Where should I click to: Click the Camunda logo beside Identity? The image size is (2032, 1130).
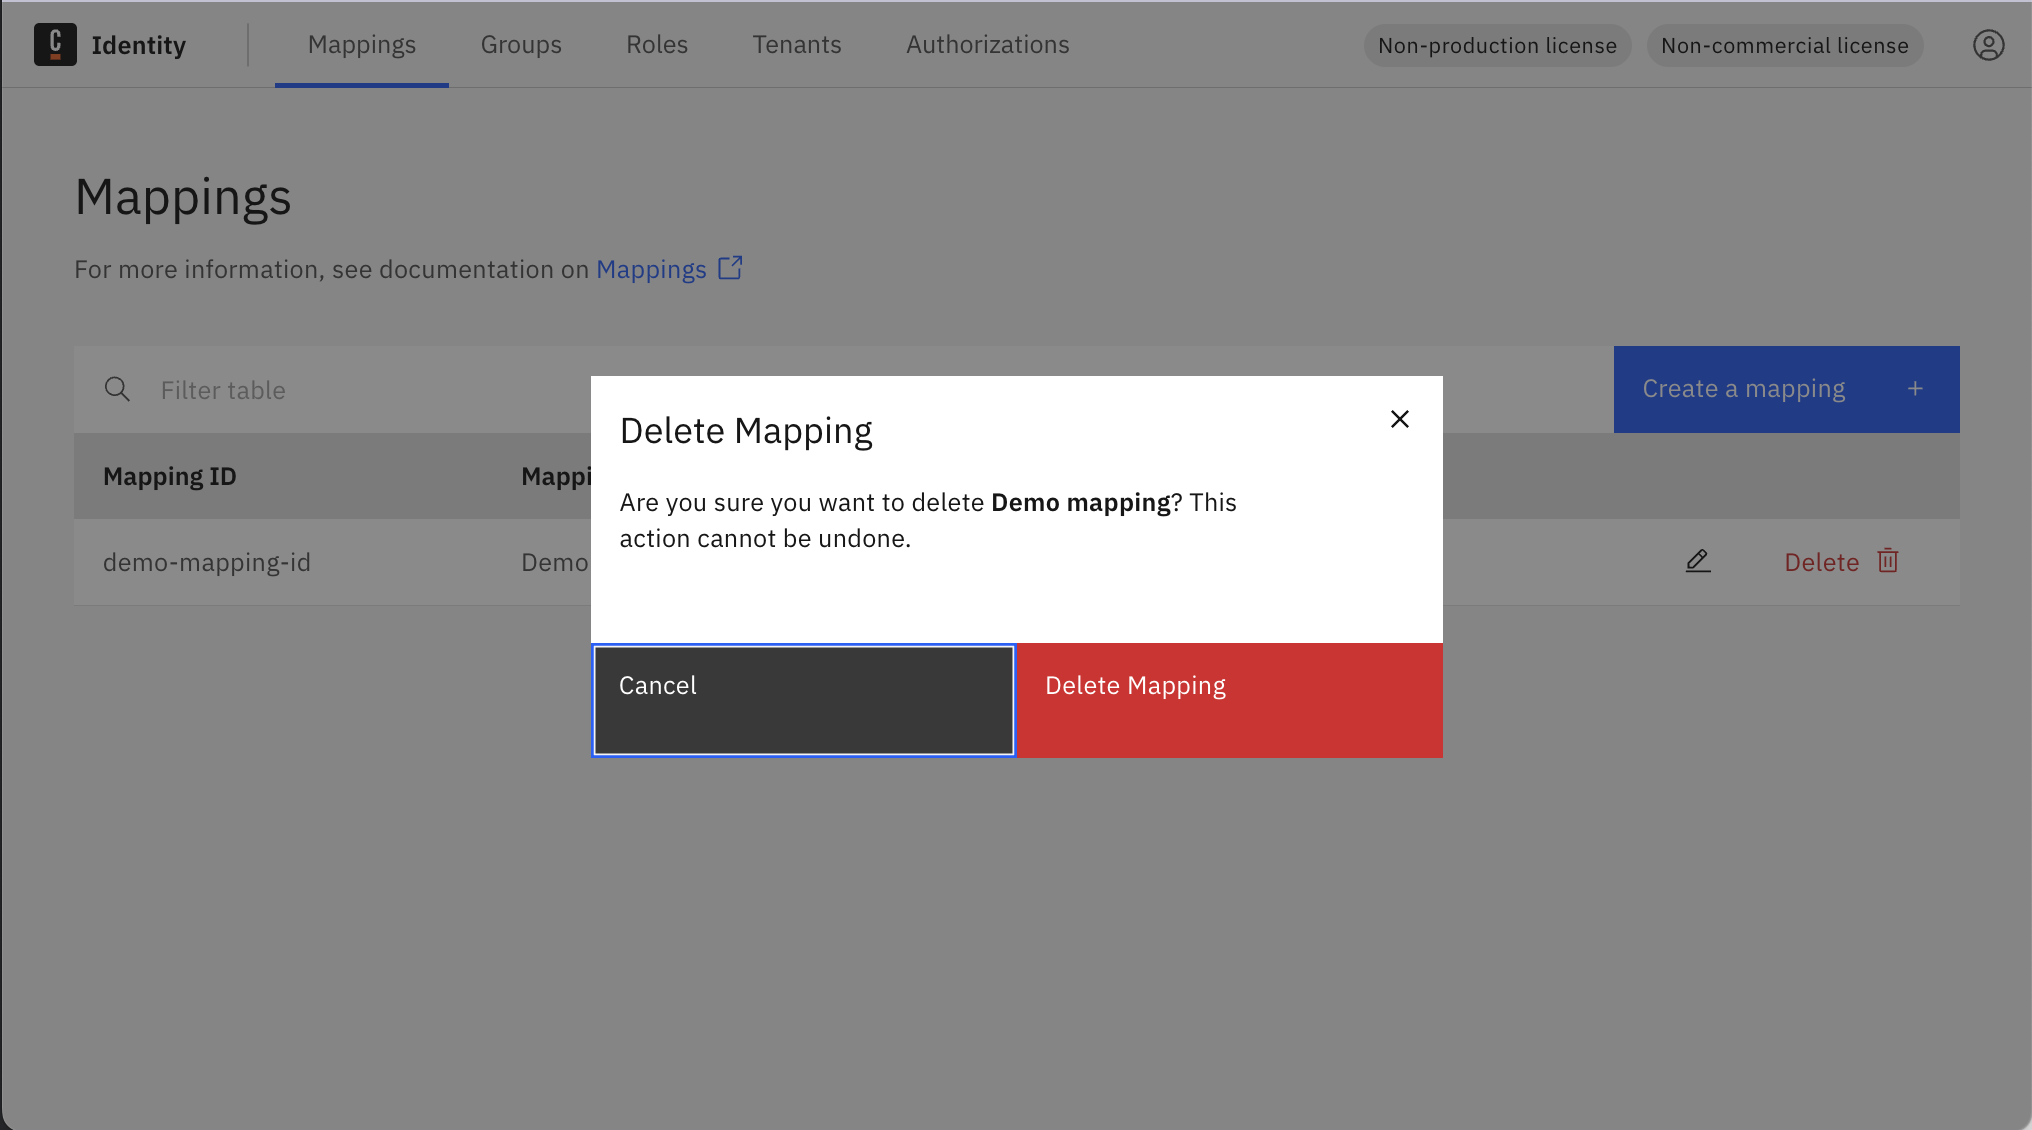56,44
